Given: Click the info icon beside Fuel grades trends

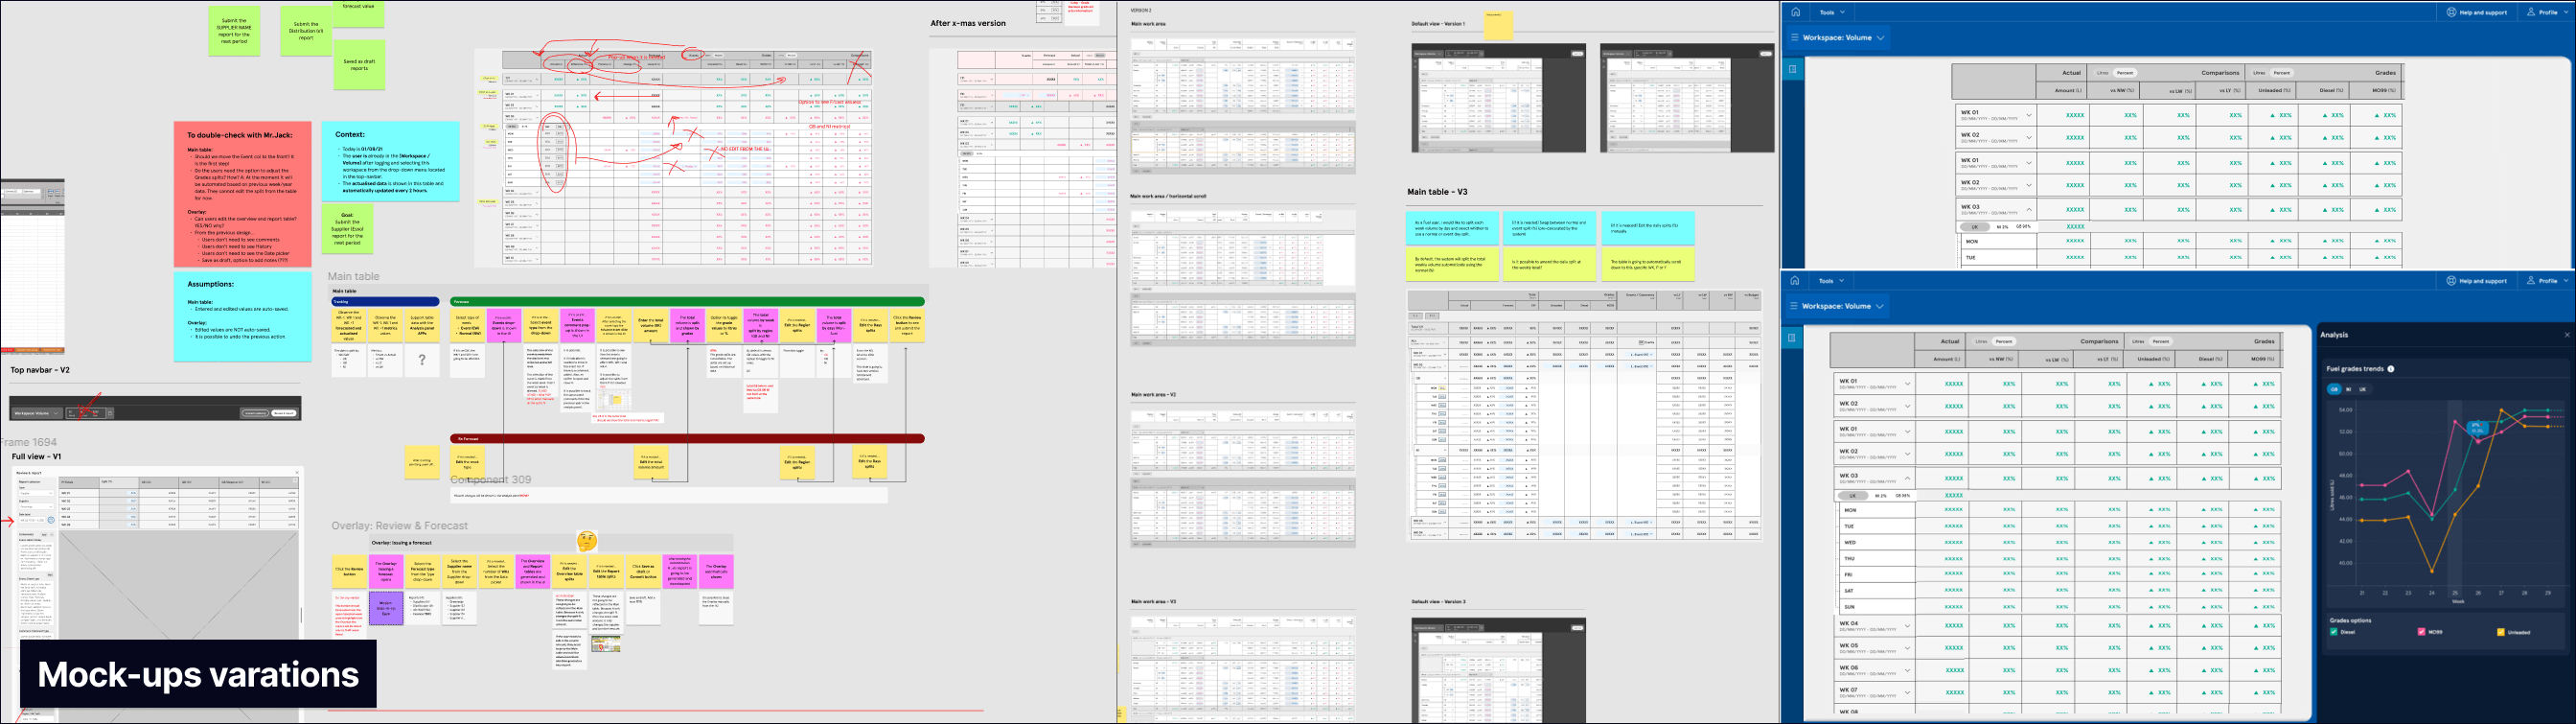Looking at the screenshot, I should (2391, 369).
